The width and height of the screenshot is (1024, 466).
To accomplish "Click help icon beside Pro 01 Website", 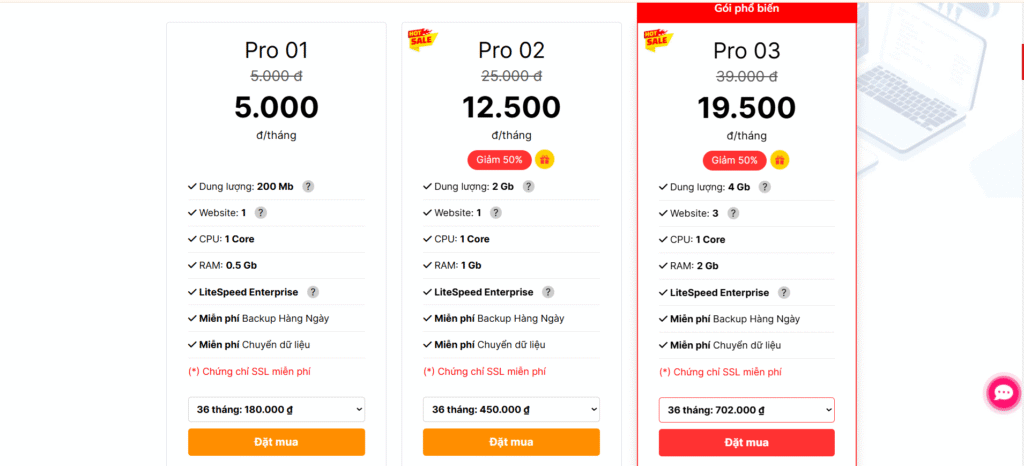I will coord(260,213).
